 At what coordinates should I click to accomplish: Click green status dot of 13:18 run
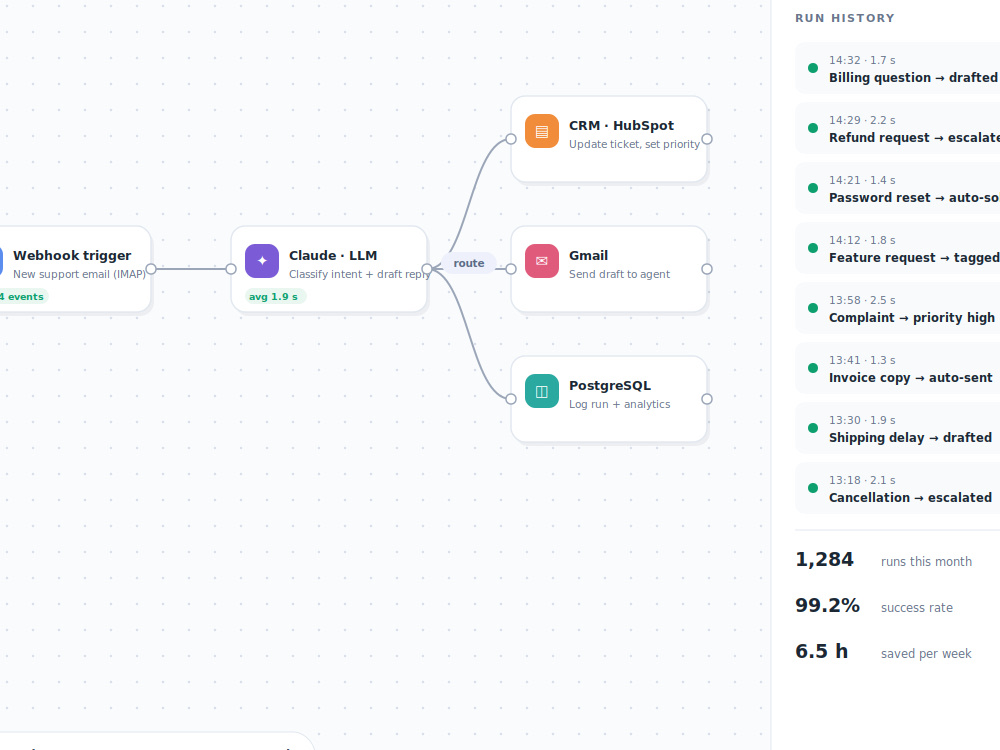812,488
